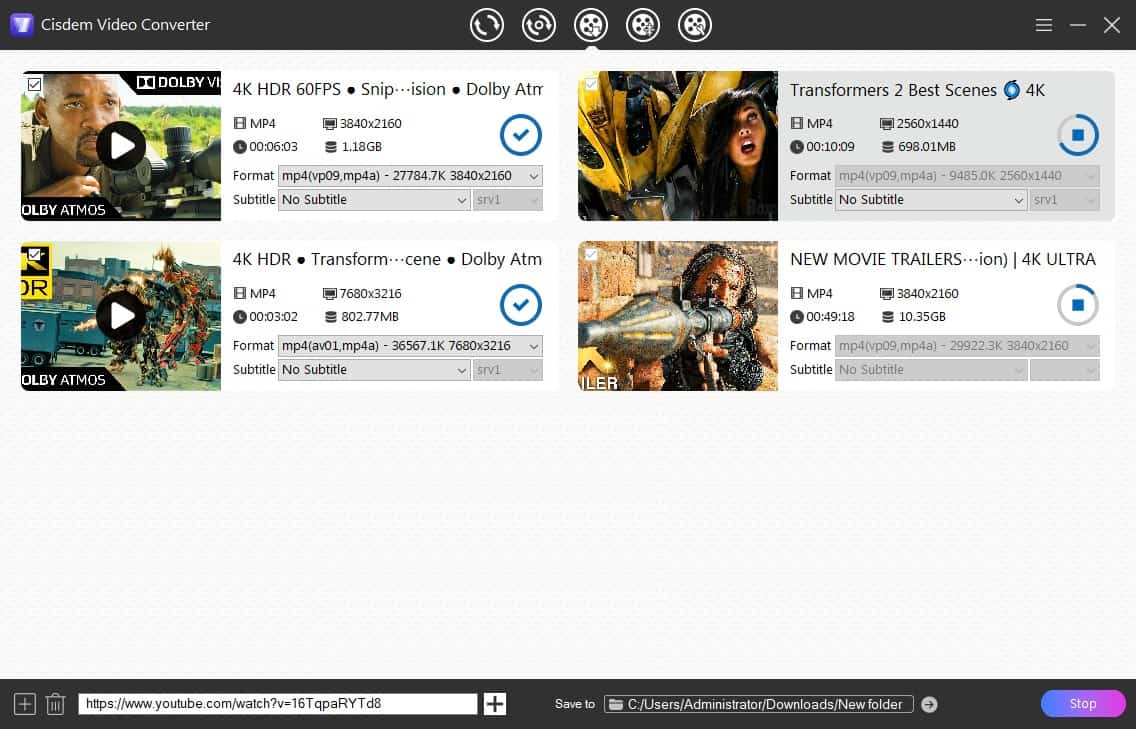
Task: Expand the srv1 dropdown for the 4K HDR video
Action: (508, 369)
